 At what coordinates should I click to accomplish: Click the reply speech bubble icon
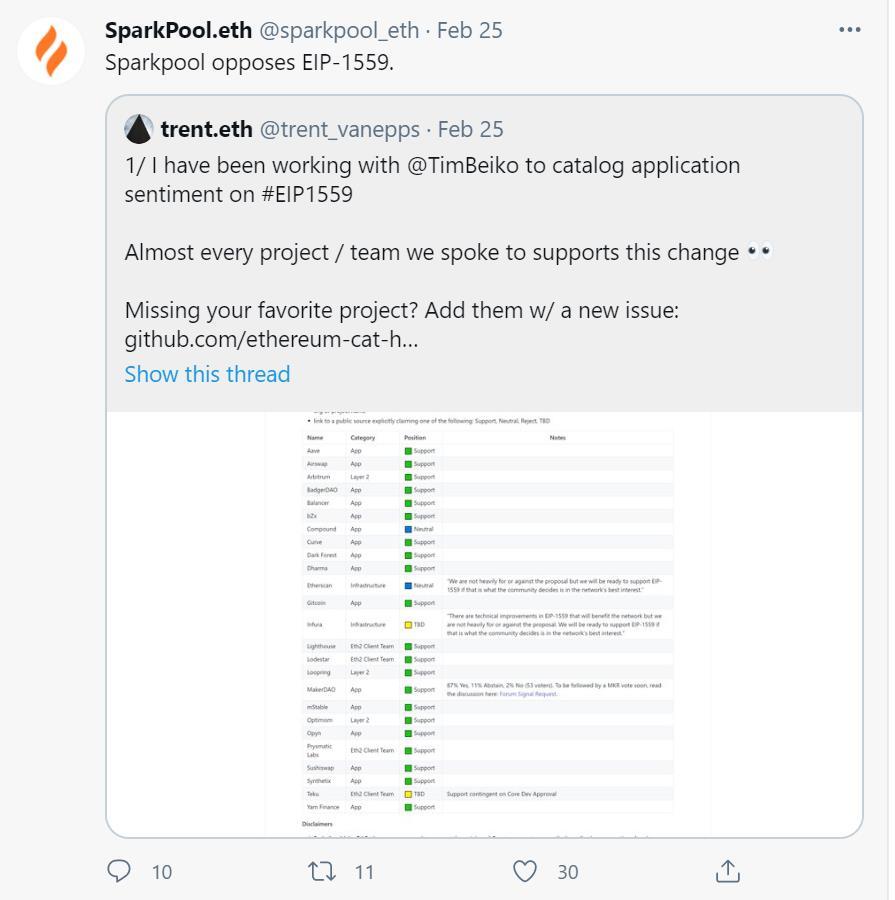click(119, 871)
